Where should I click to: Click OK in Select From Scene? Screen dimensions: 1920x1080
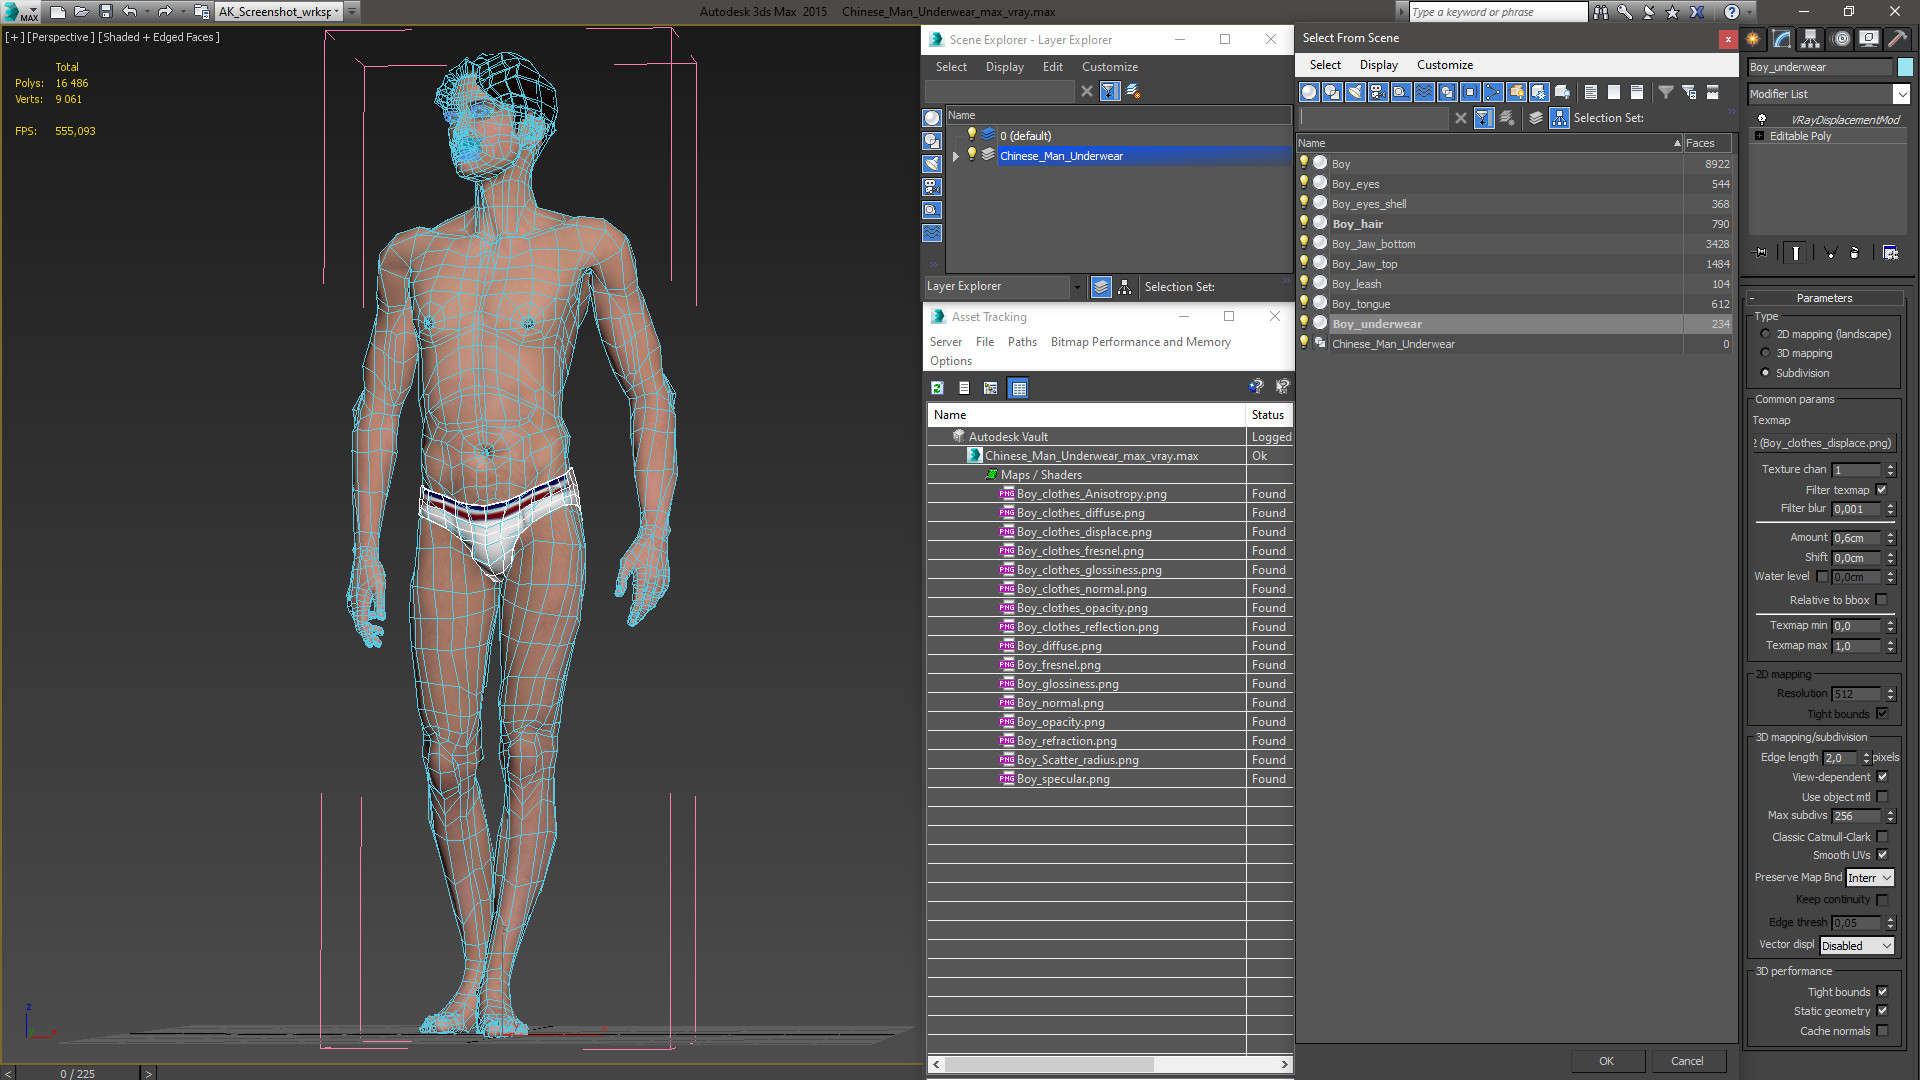[1606, 1061]
